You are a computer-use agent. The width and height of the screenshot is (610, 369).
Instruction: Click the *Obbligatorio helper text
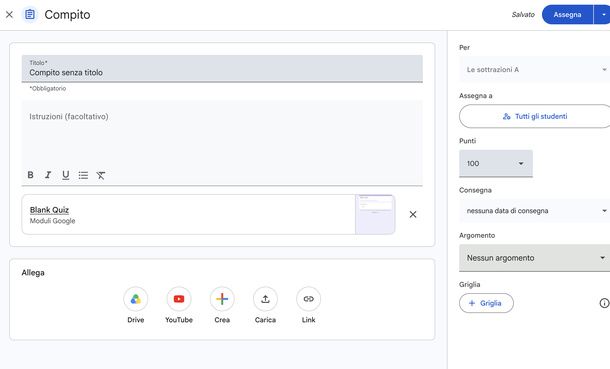pyautogui.click(x=48, y=89)
